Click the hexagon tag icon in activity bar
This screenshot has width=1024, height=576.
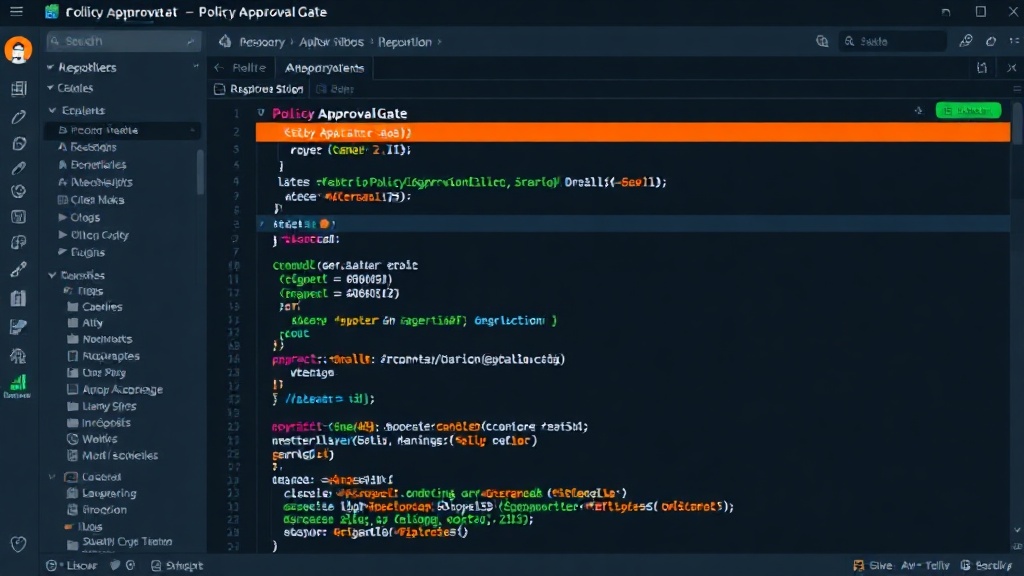(x=18, y=143)
